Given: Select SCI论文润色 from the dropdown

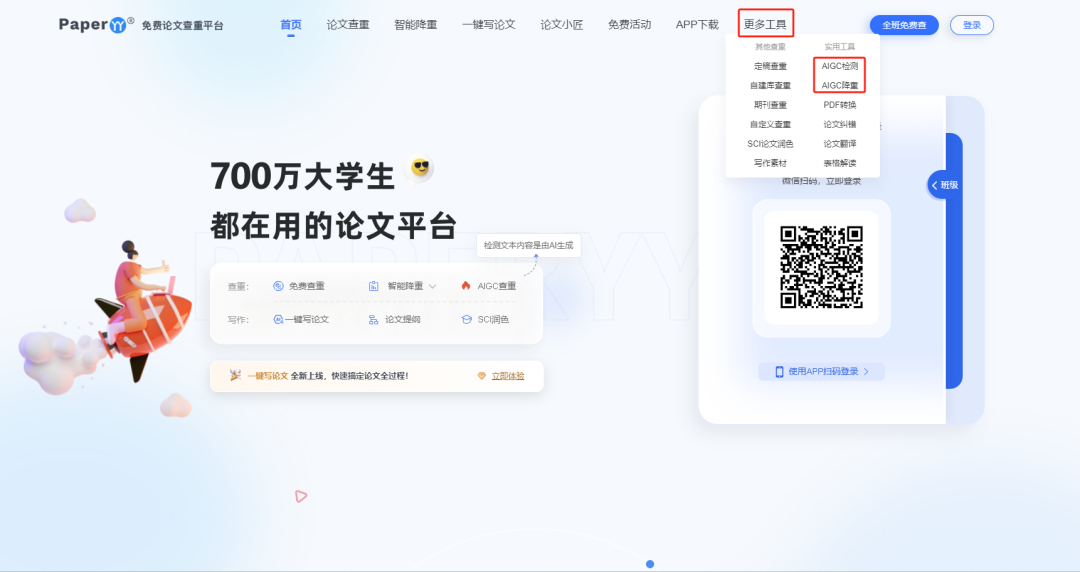Looking at the screenshot, I should coord(770,144).
